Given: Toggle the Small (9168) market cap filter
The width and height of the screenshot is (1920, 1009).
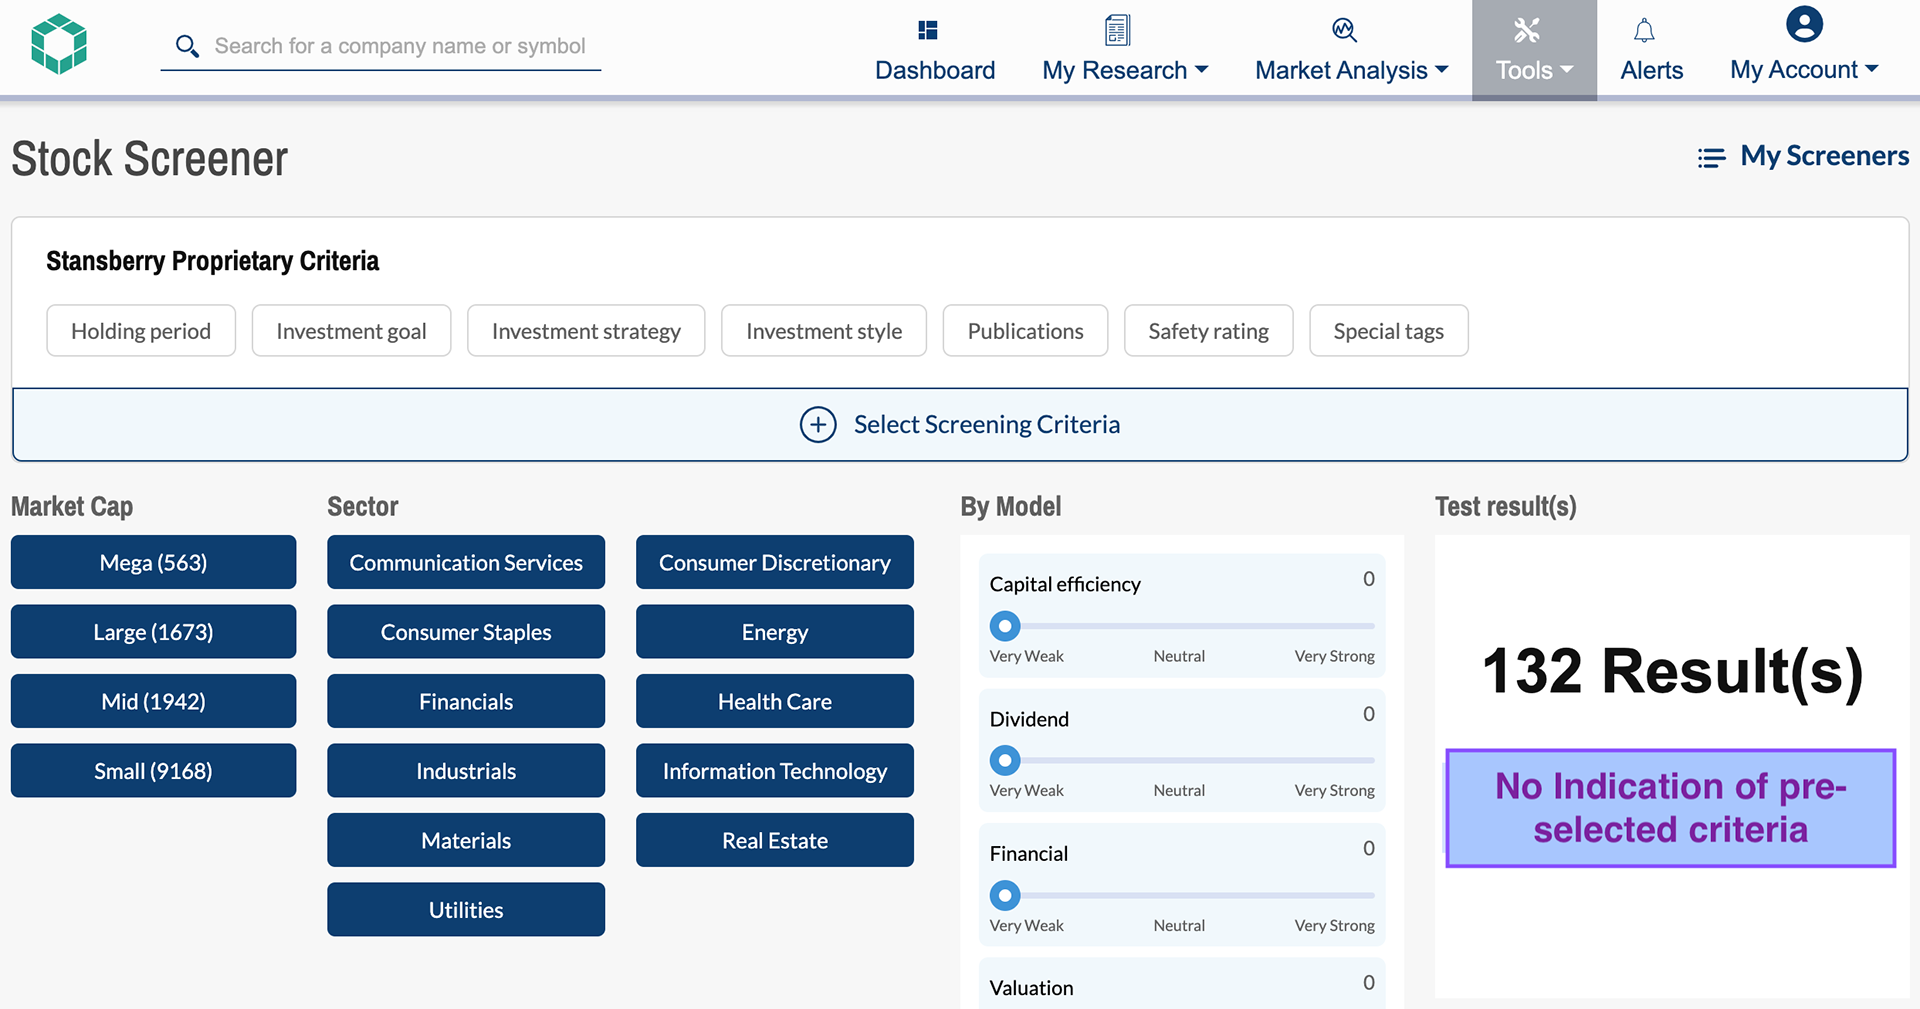Looking at the screenshot, I should (153, 771).
